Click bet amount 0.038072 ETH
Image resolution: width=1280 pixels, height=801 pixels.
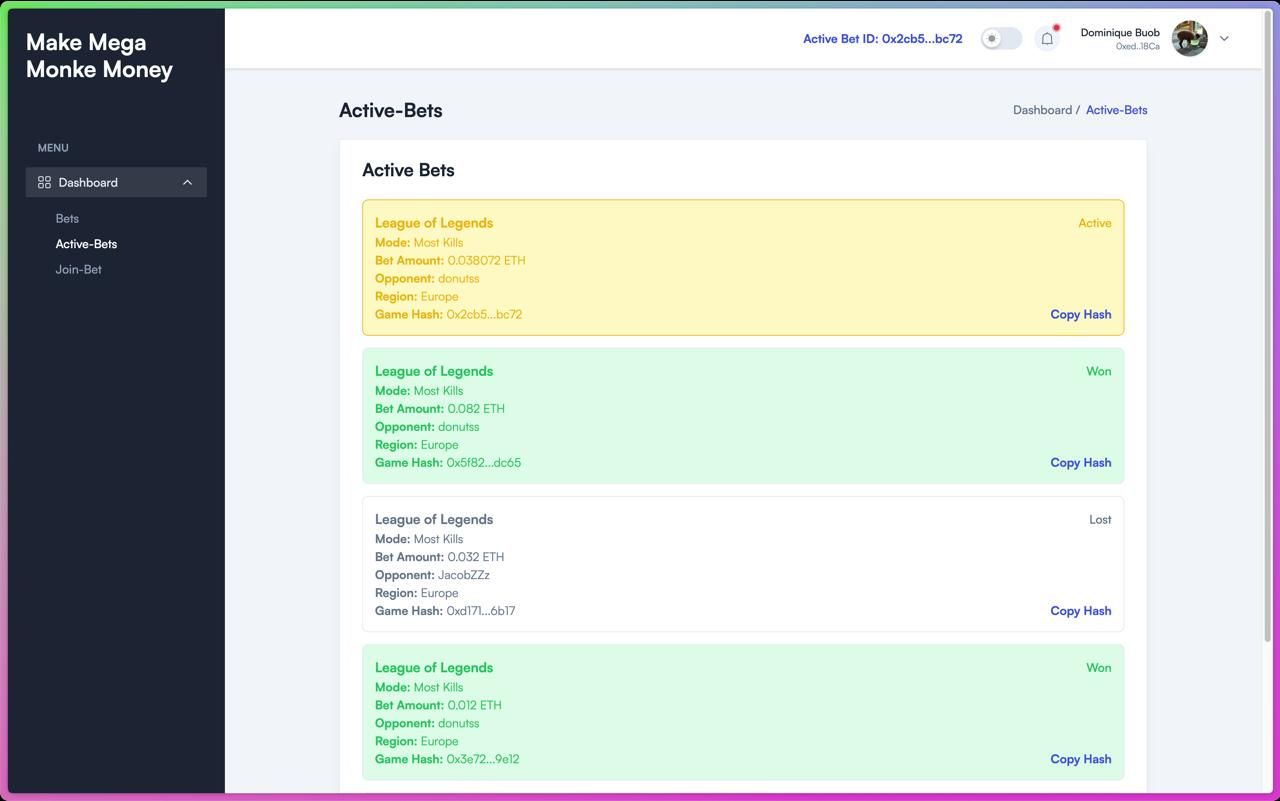486,261
